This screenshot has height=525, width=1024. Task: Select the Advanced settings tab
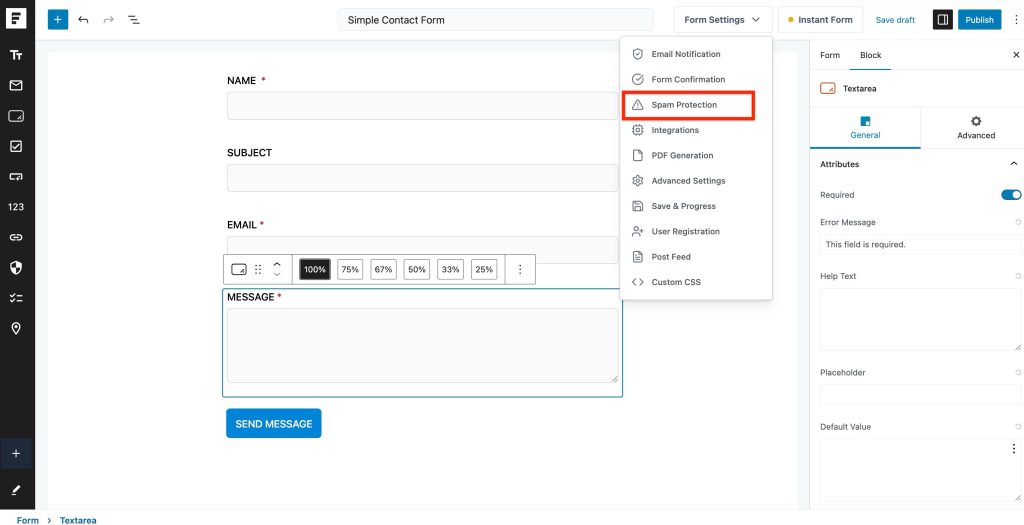tap(976, 128)
